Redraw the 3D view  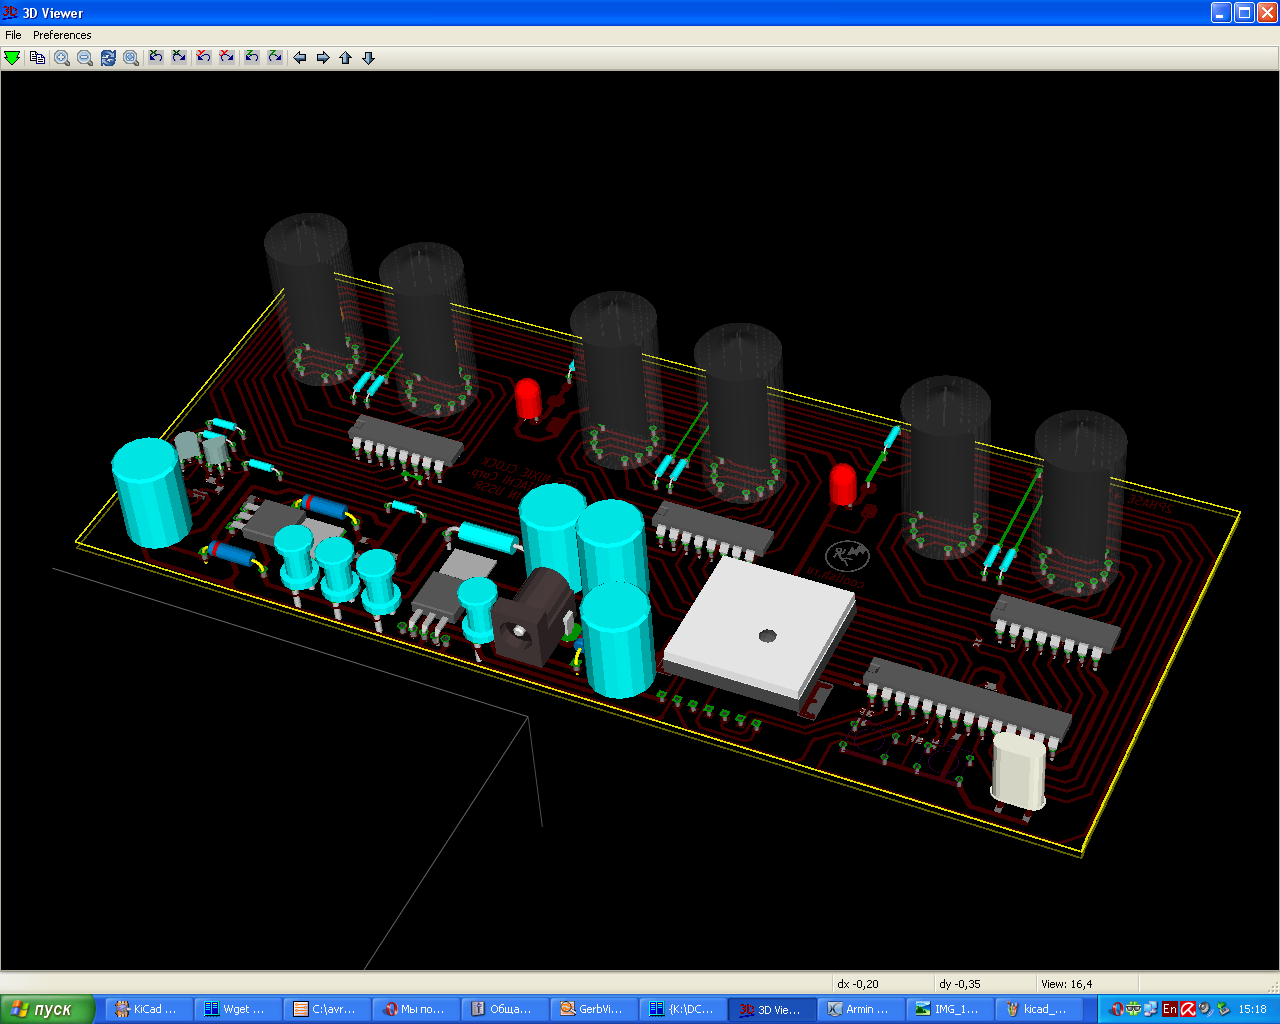[x=108, y=58]
